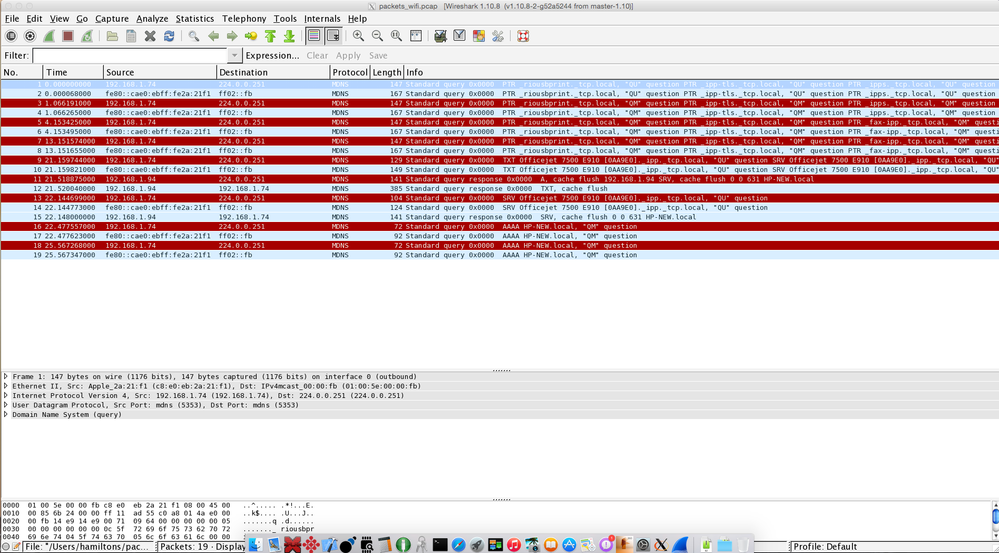999x553 pixels.
Task: Click the Save filter button
Action: (378, 56)
